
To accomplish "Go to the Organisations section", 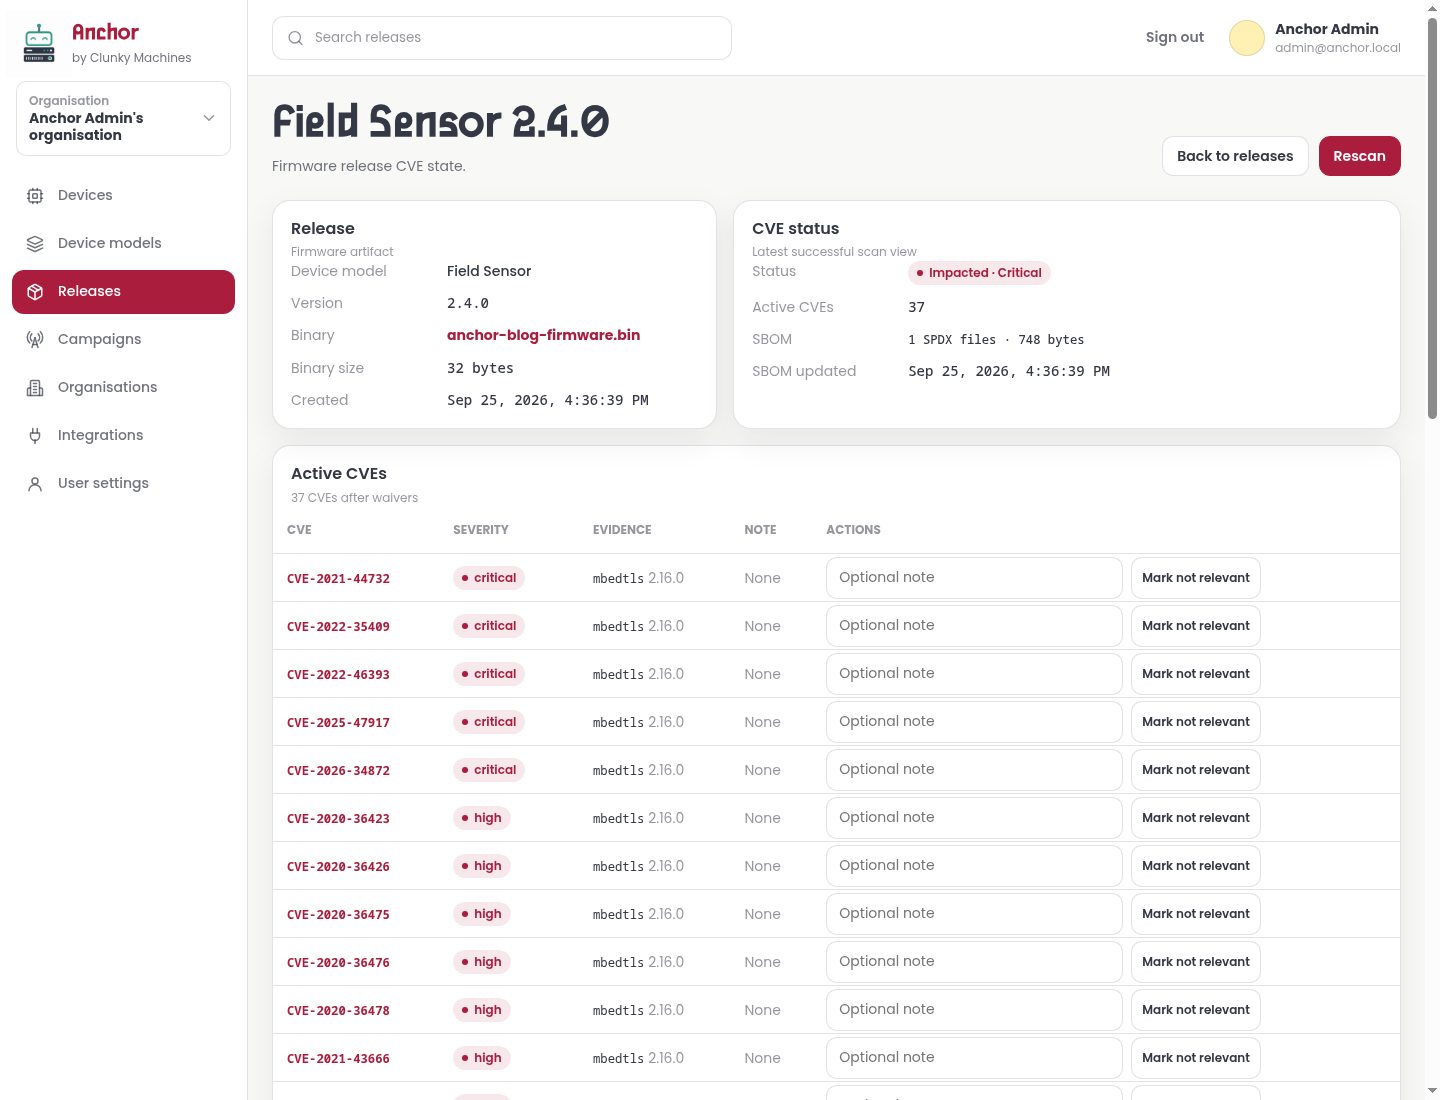I will click(123, 388).
